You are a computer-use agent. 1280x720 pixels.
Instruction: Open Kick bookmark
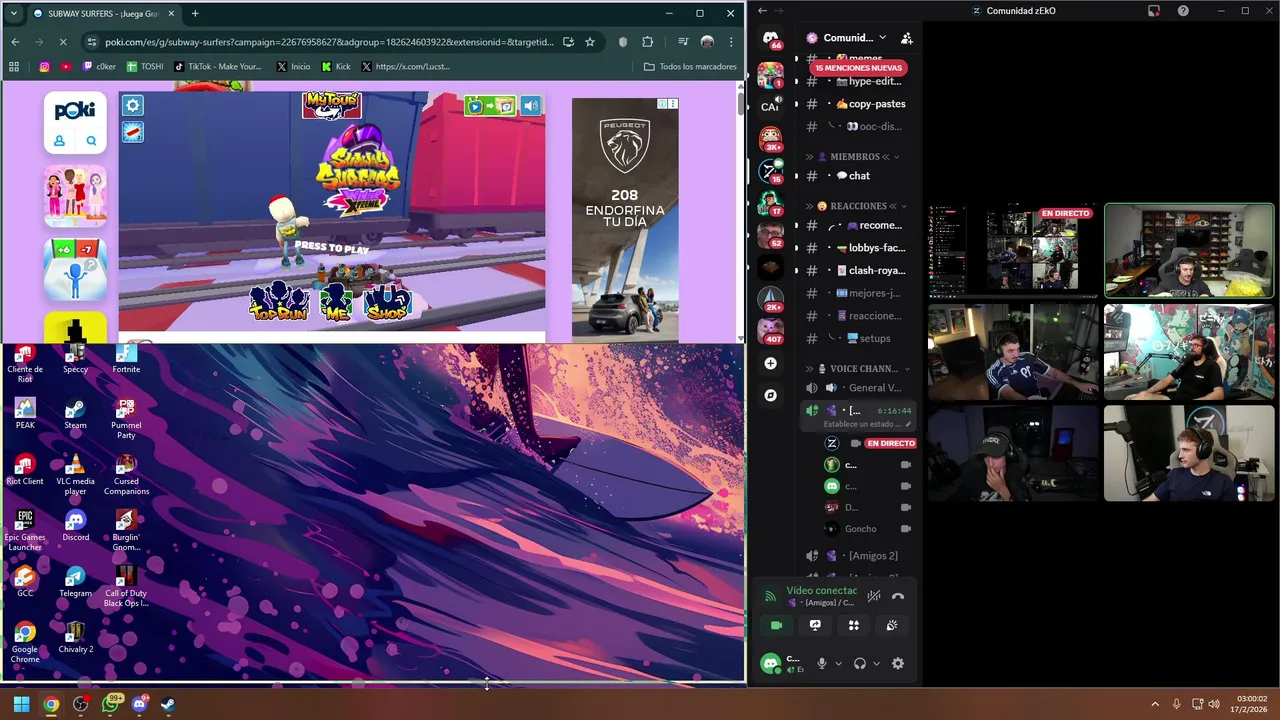pyautogui.click(x=336, y=67)
